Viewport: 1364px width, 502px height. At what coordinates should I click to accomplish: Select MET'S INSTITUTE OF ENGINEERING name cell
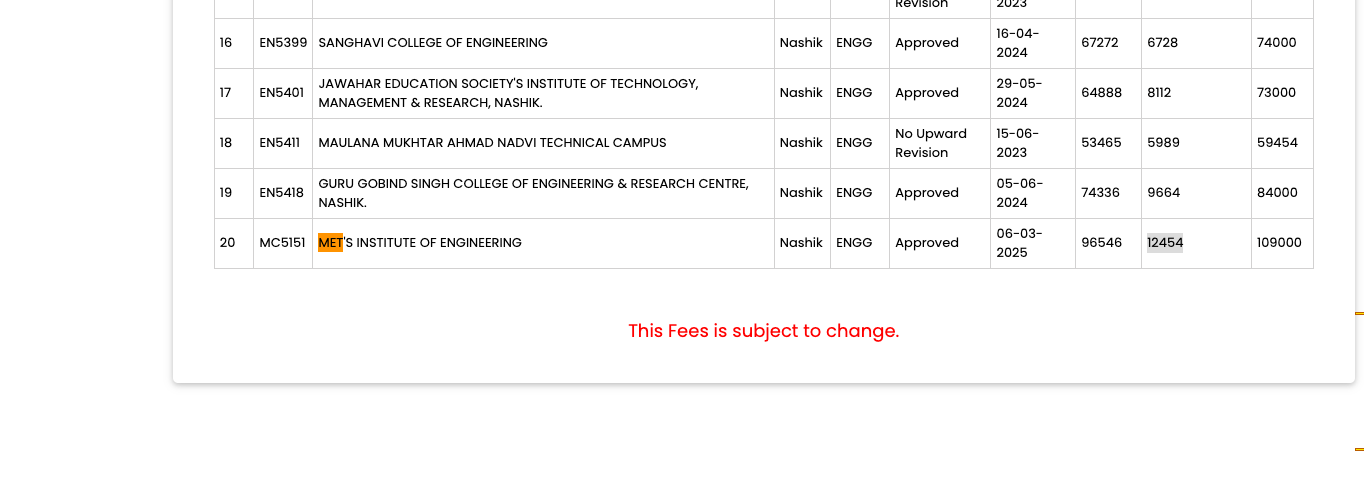(x=543, y=244)
